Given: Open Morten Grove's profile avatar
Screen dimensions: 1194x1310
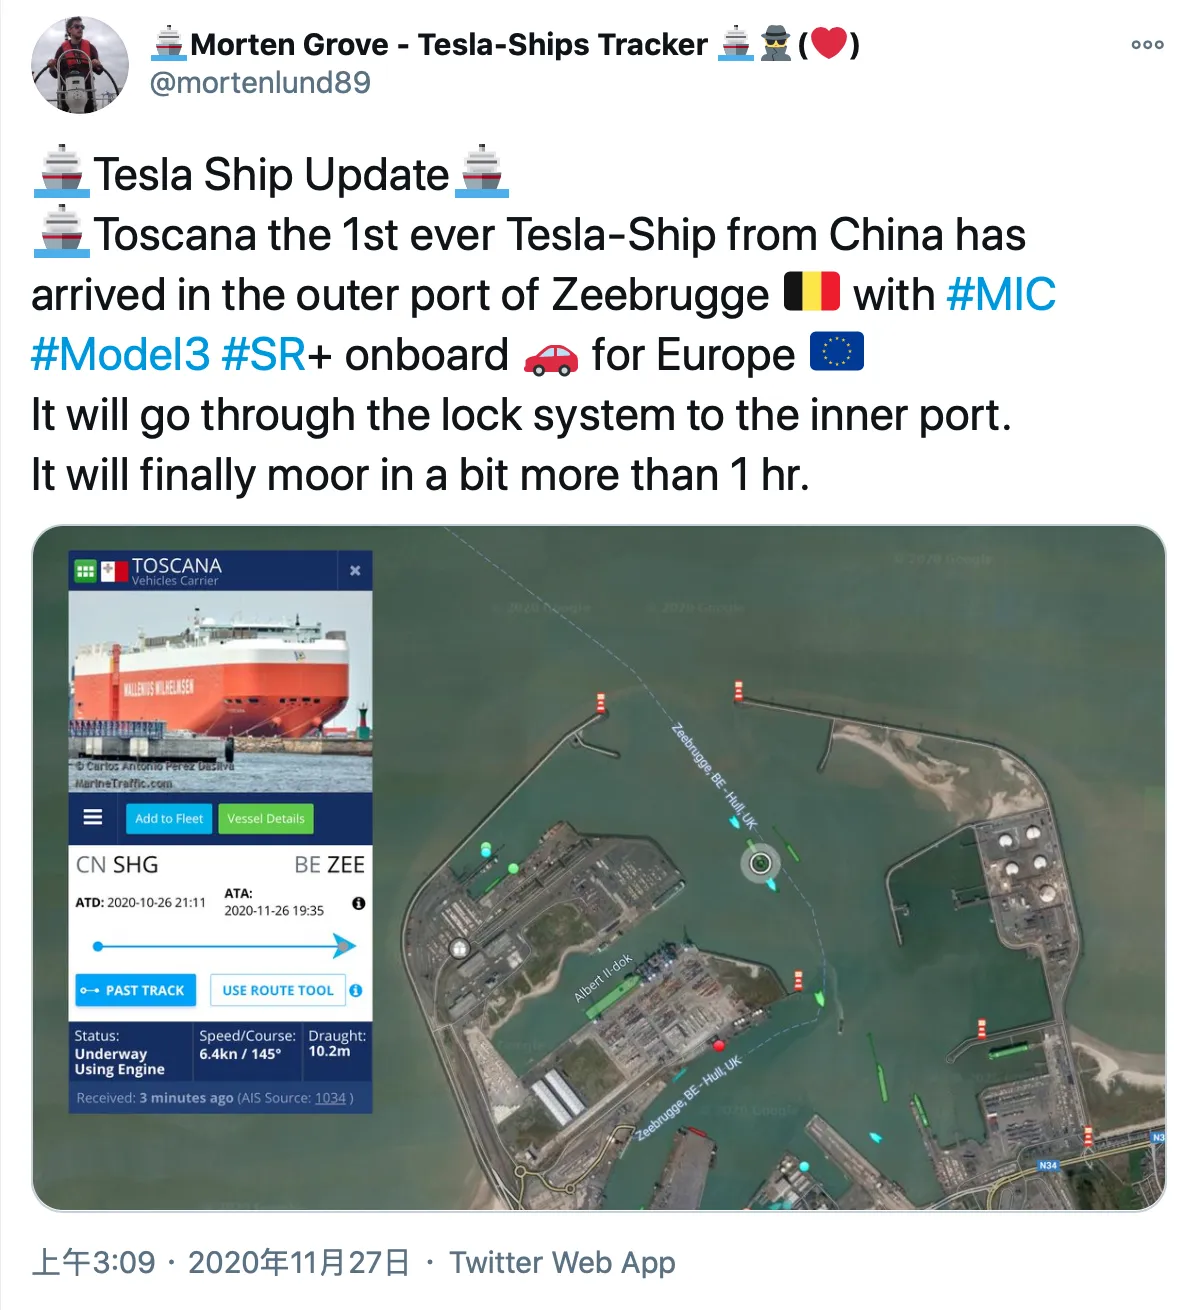Looking at the screenshot, I should pyautogui.click(x=80, y=65).
